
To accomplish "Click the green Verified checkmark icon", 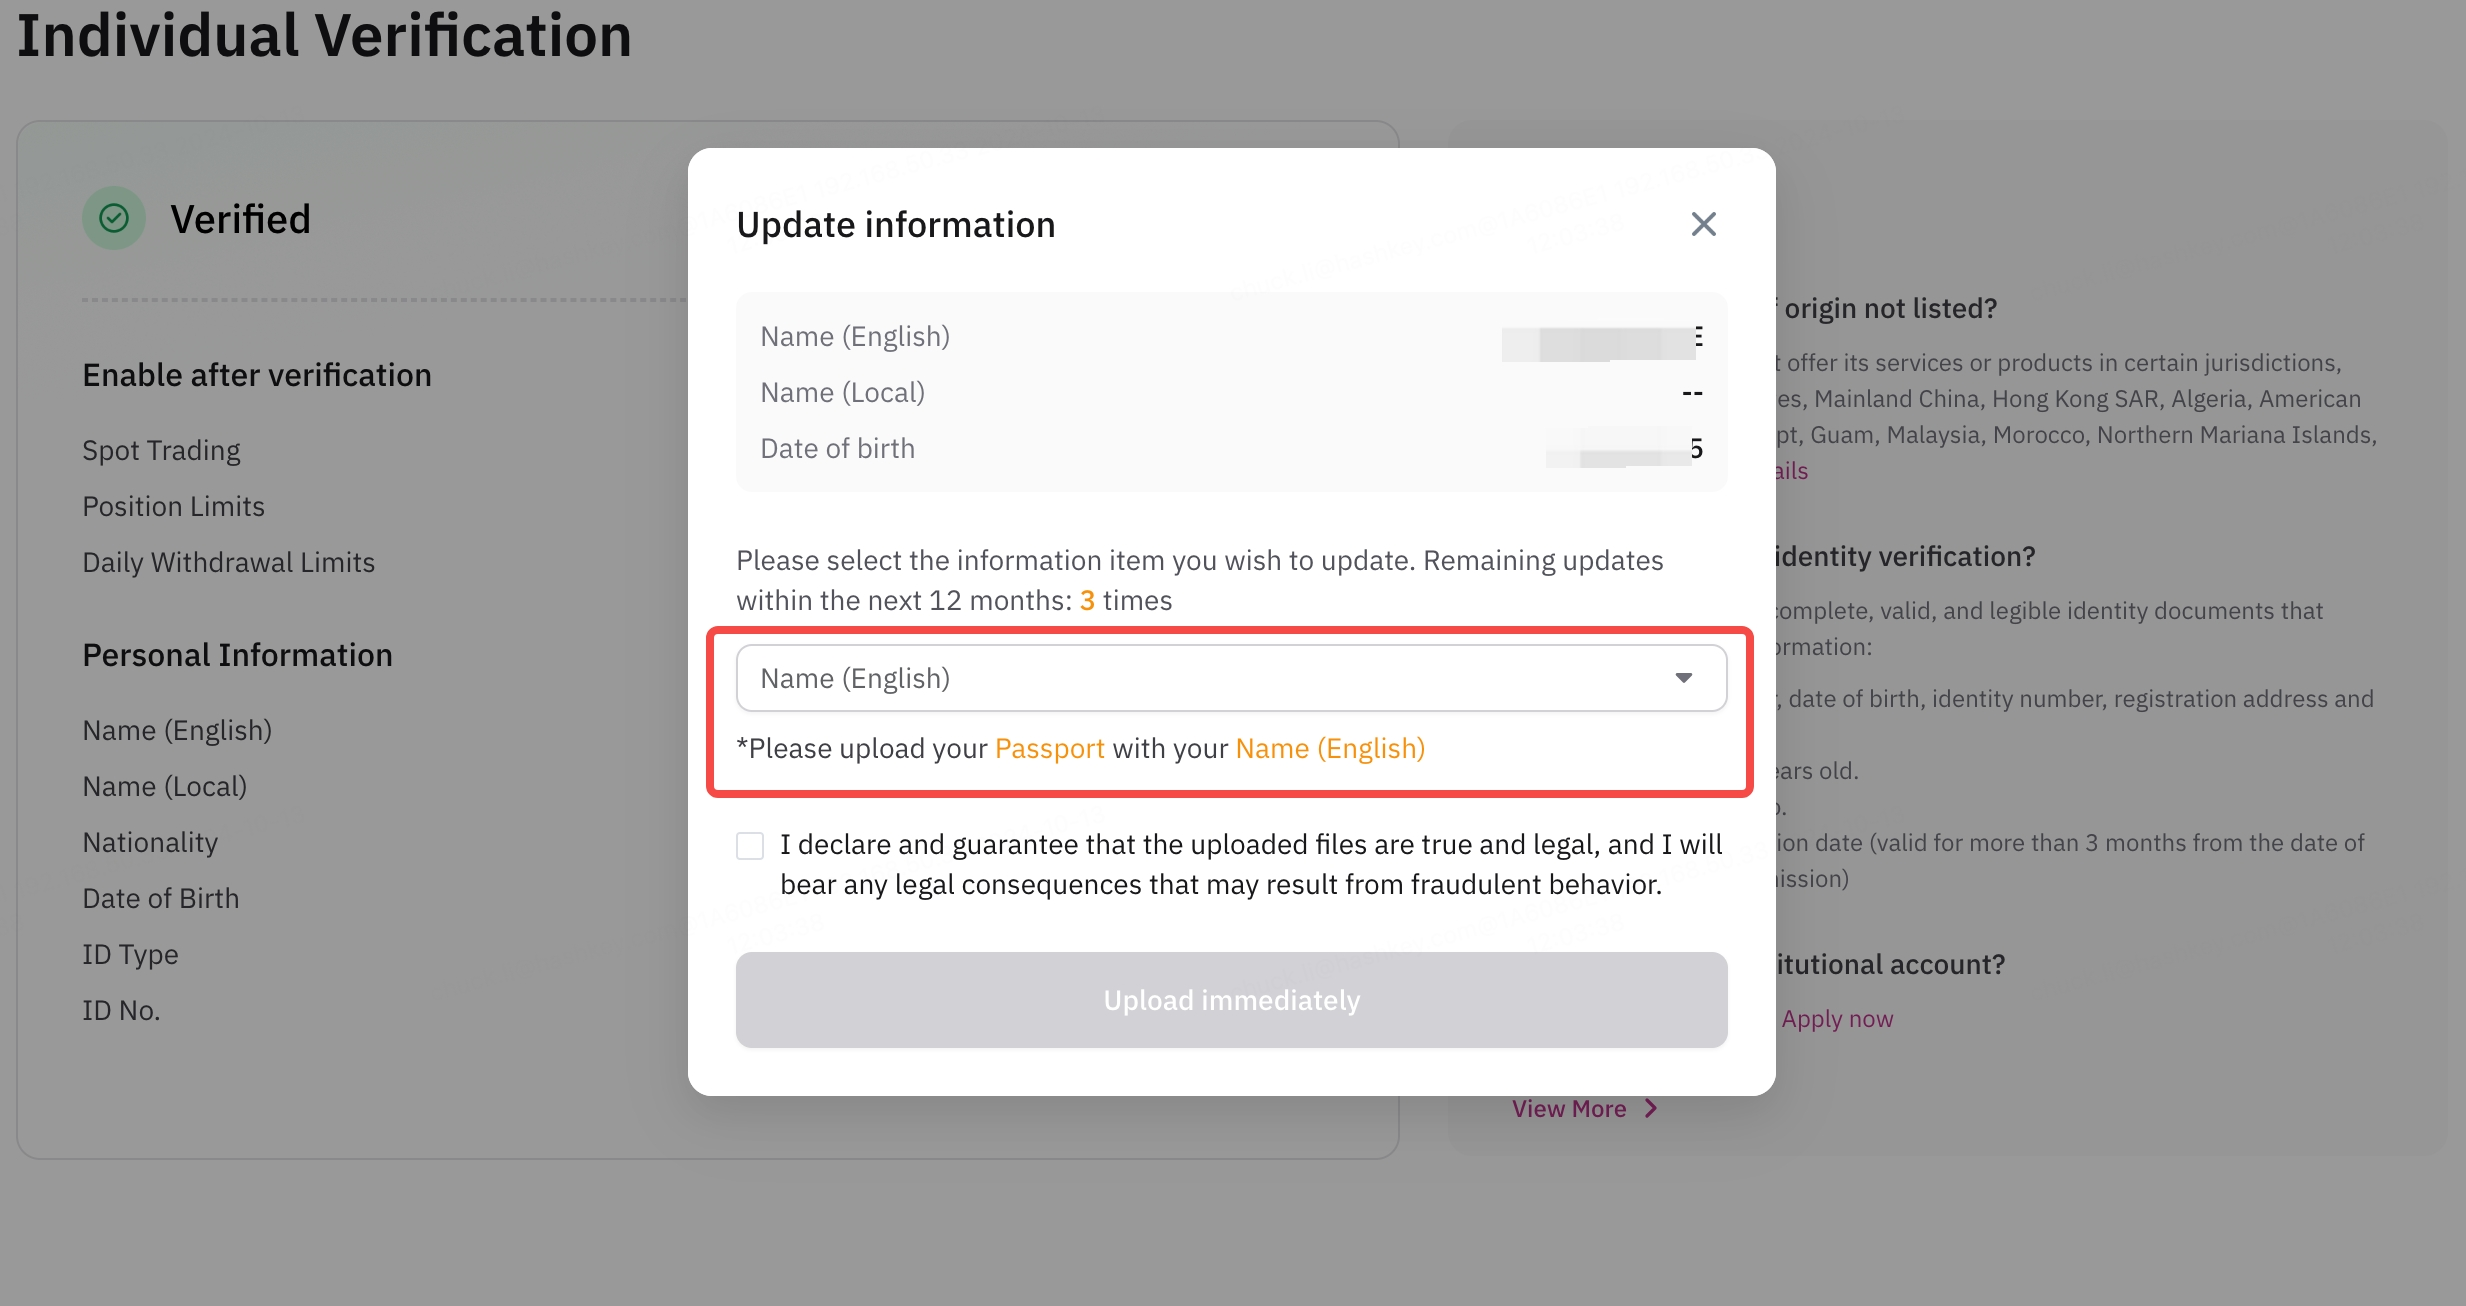I will [114, 218].
